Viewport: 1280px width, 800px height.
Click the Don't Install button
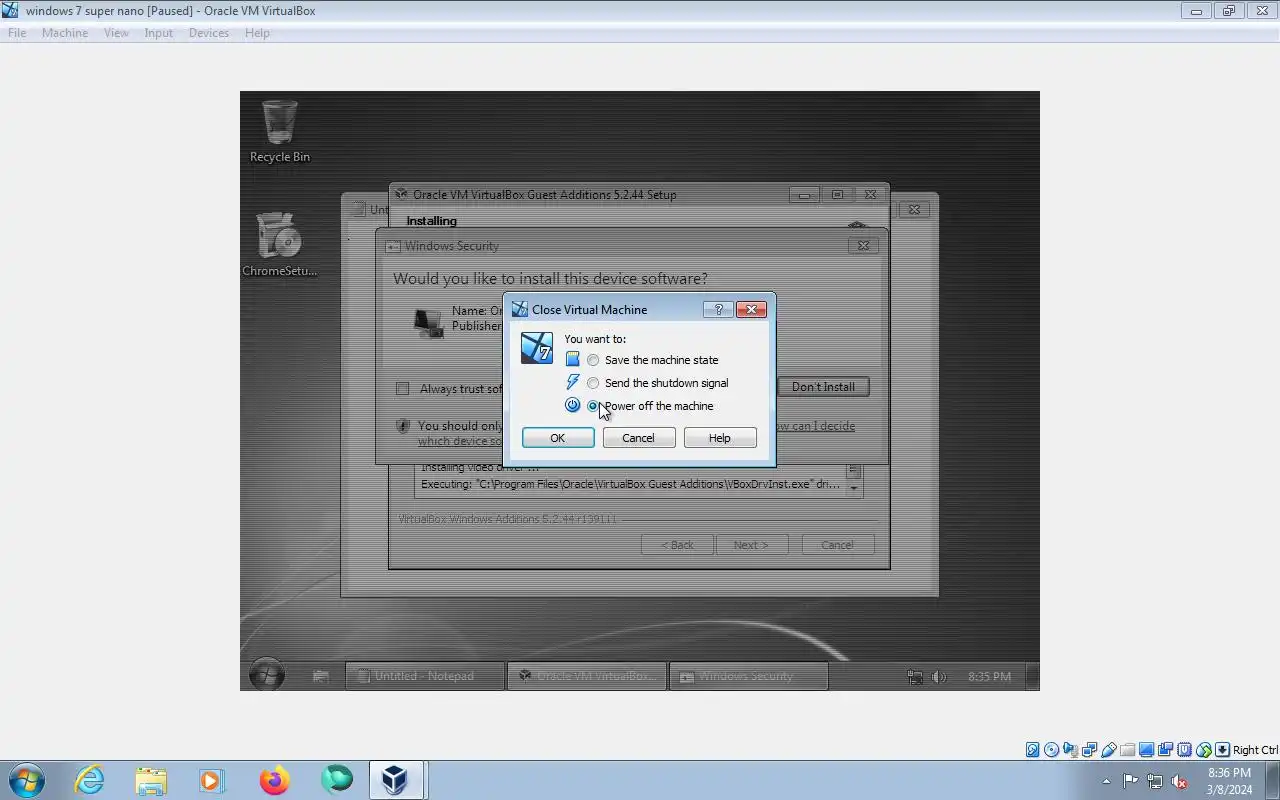coord(823,387)
